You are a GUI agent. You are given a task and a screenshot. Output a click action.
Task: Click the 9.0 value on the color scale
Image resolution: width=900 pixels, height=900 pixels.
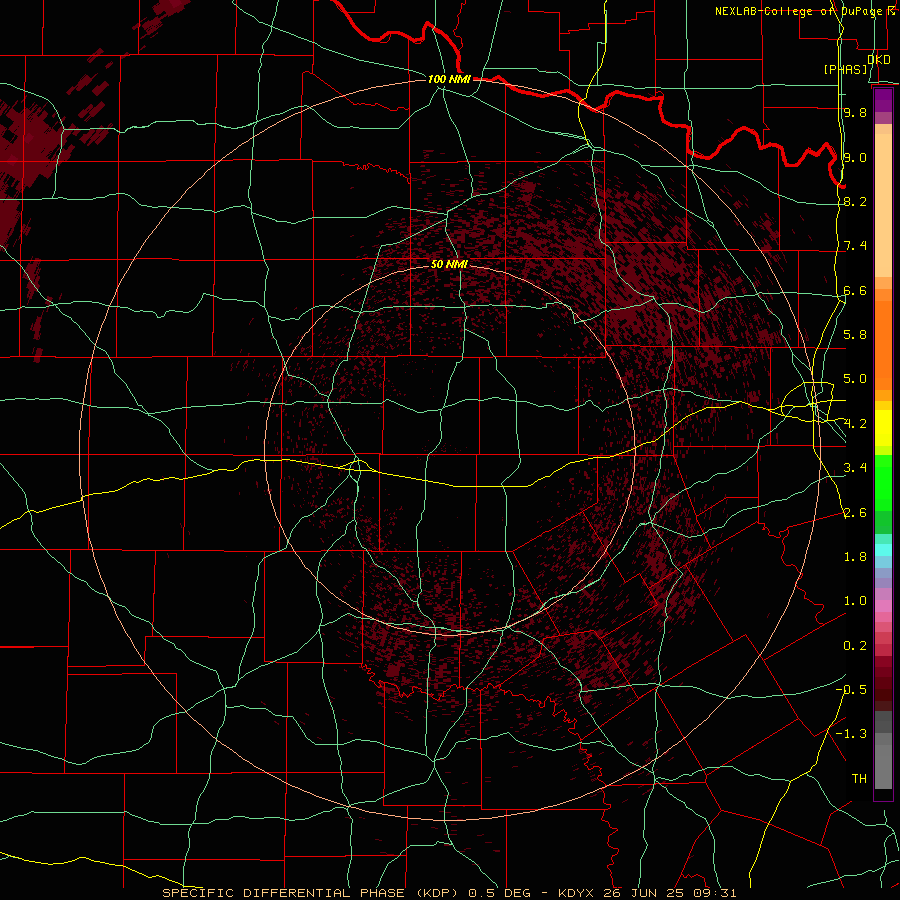(x=855, y=157)
